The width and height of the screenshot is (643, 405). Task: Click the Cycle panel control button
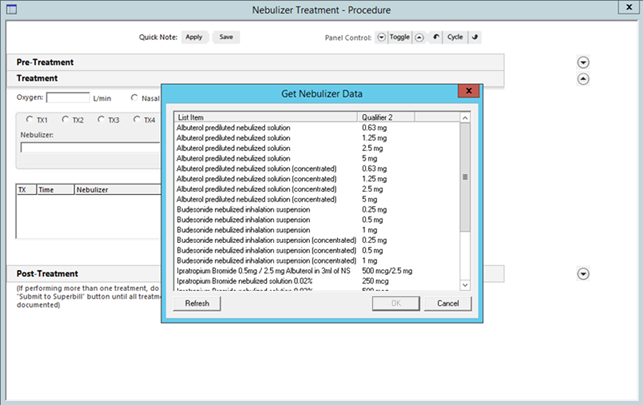455,37
